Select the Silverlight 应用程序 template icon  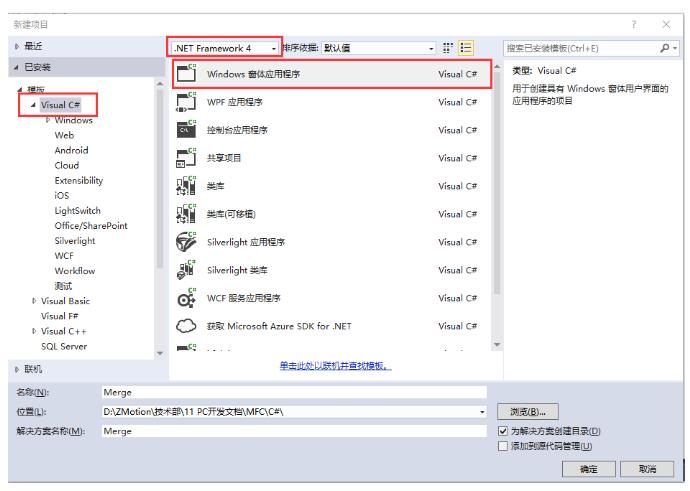pyautogui.click(x=186, y=242)
